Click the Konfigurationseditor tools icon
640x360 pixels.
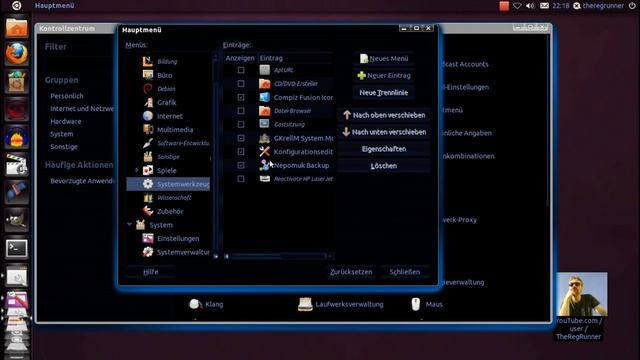click(x=264, y=151)
